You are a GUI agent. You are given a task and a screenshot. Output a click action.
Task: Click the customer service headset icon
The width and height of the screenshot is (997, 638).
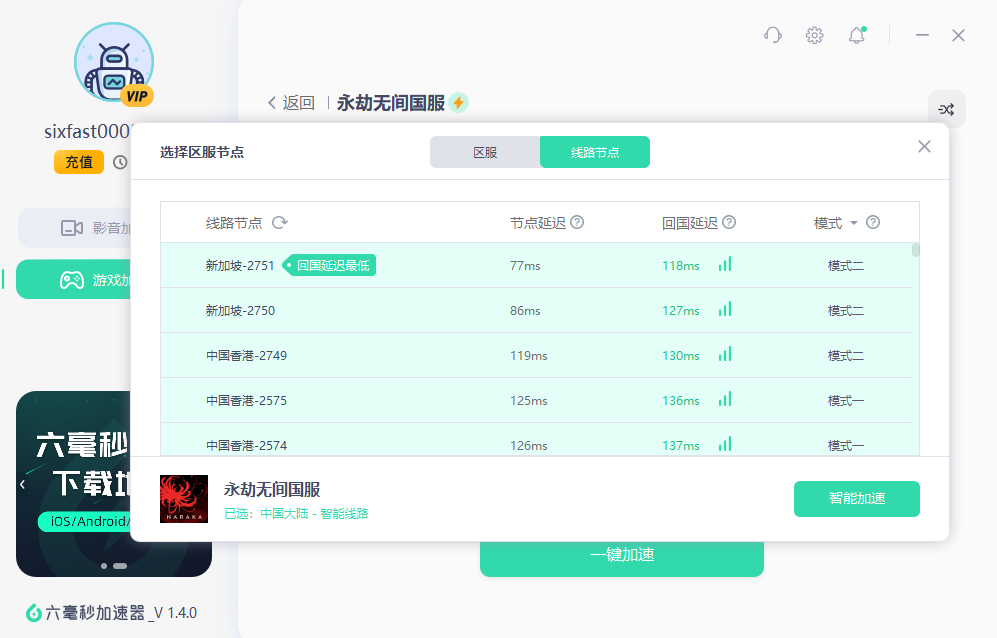coord(772,35)
